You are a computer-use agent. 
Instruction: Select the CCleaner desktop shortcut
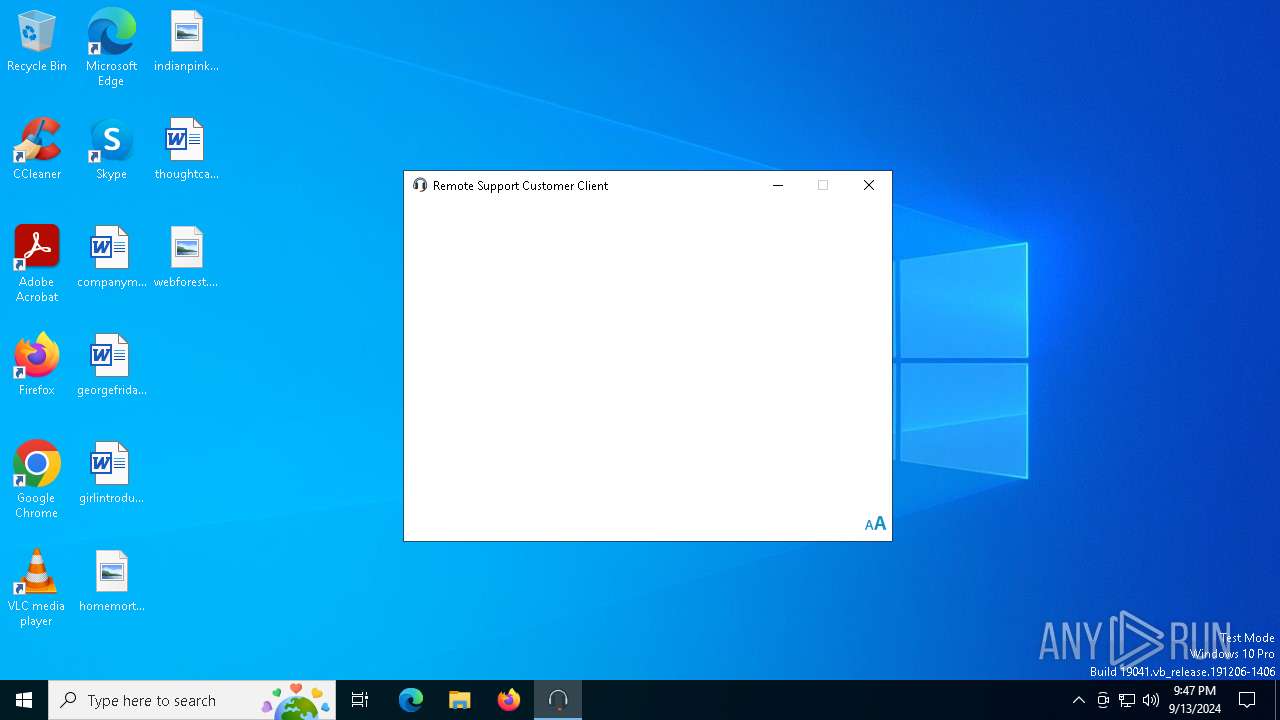[37, 150]
